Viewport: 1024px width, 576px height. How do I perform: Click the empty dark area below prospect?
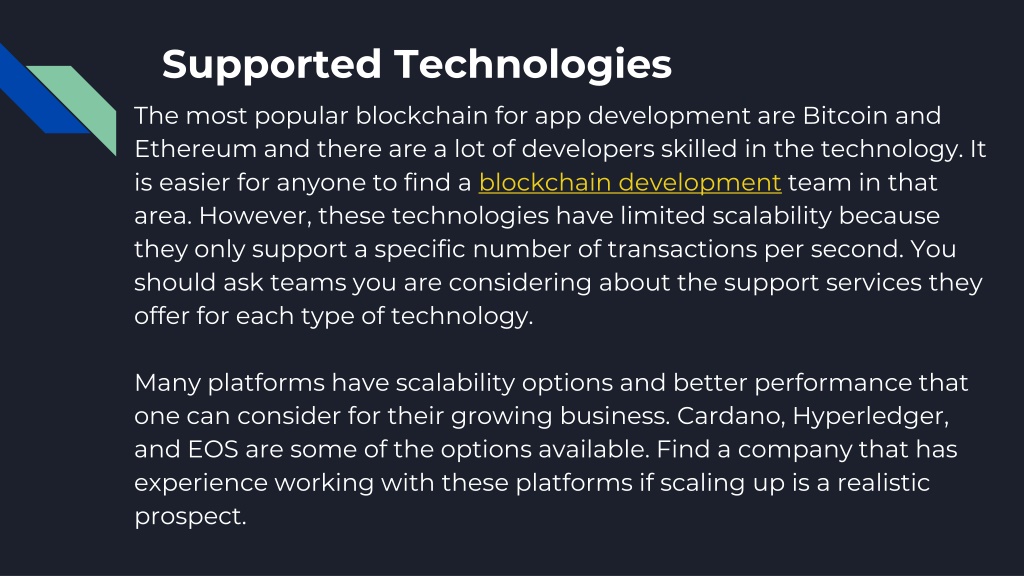512,552
